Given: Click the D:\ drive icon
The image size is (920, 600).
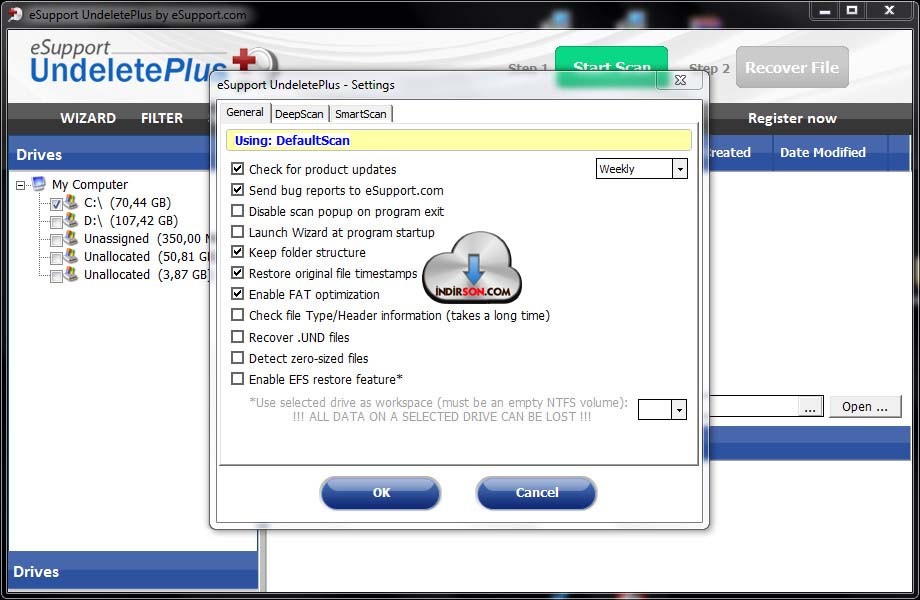Looking at the screenshot, I should [x=71, y=220].
